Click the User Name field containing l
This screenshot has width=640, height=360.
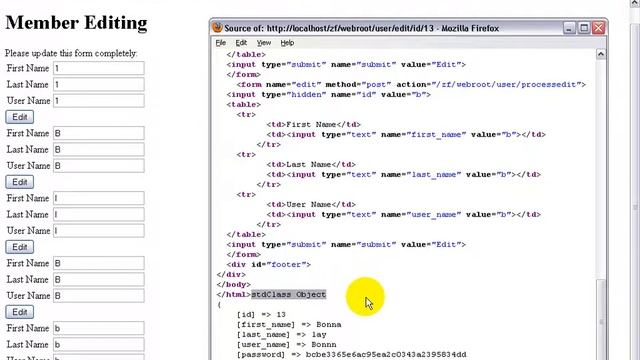click(99, 231)
